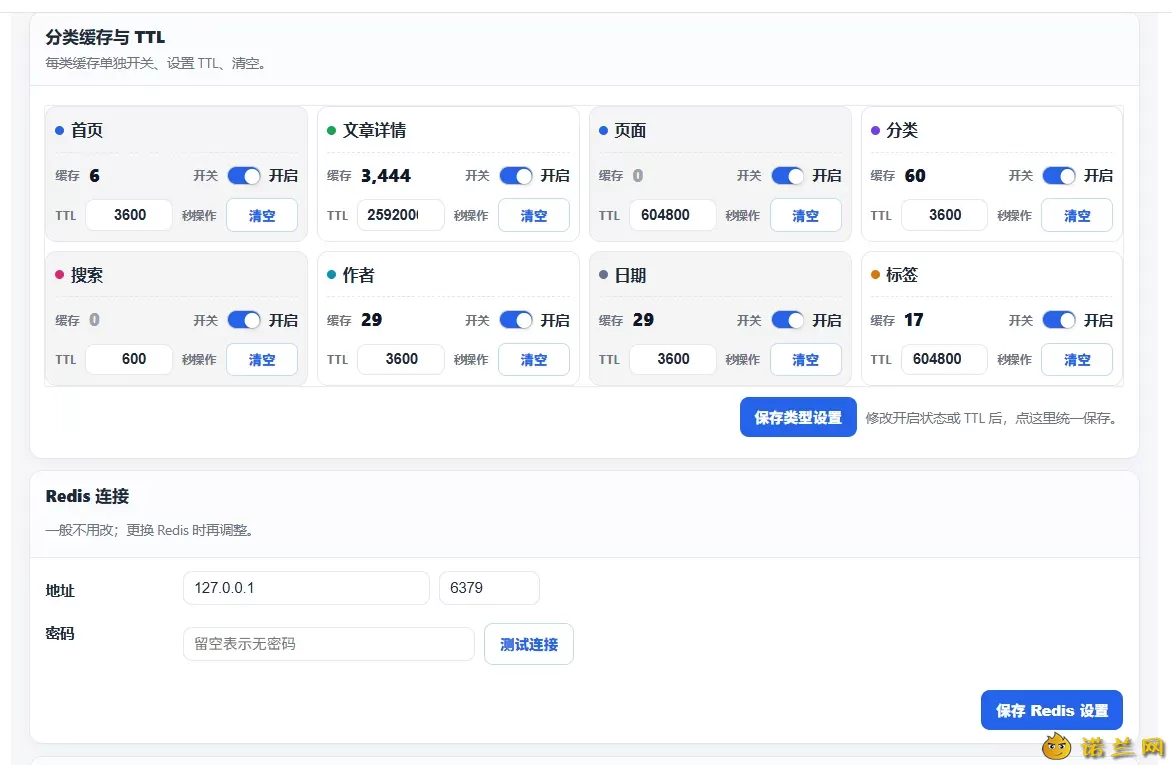Image resolution: width=1172 pixels, height=765 pixels.
Task: Toggle the 标签 cache switch
Action: pyautogui.click(x=1059, y=320)
